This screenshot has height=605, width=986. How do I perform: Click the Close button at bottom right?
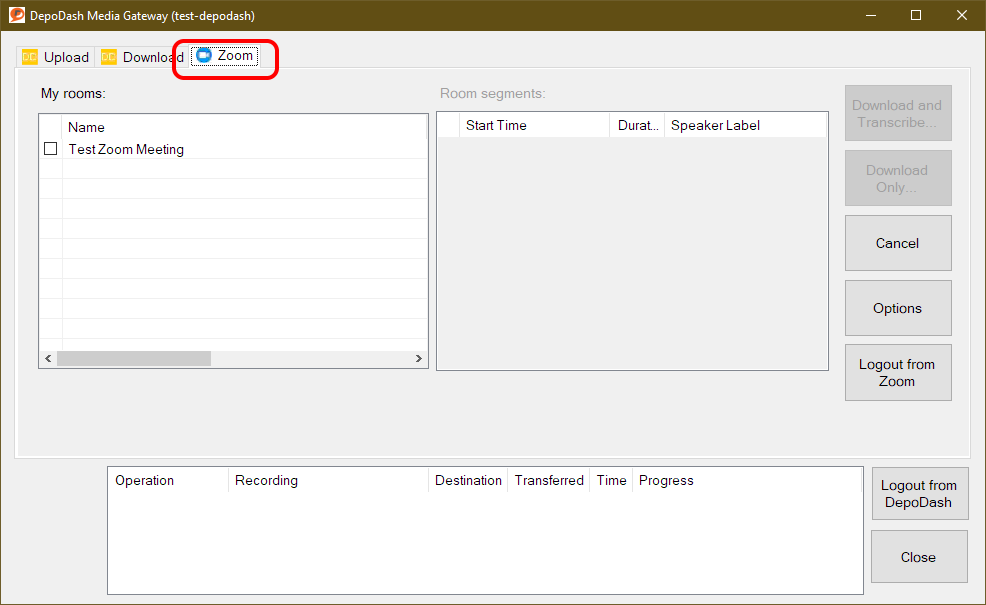919,557
